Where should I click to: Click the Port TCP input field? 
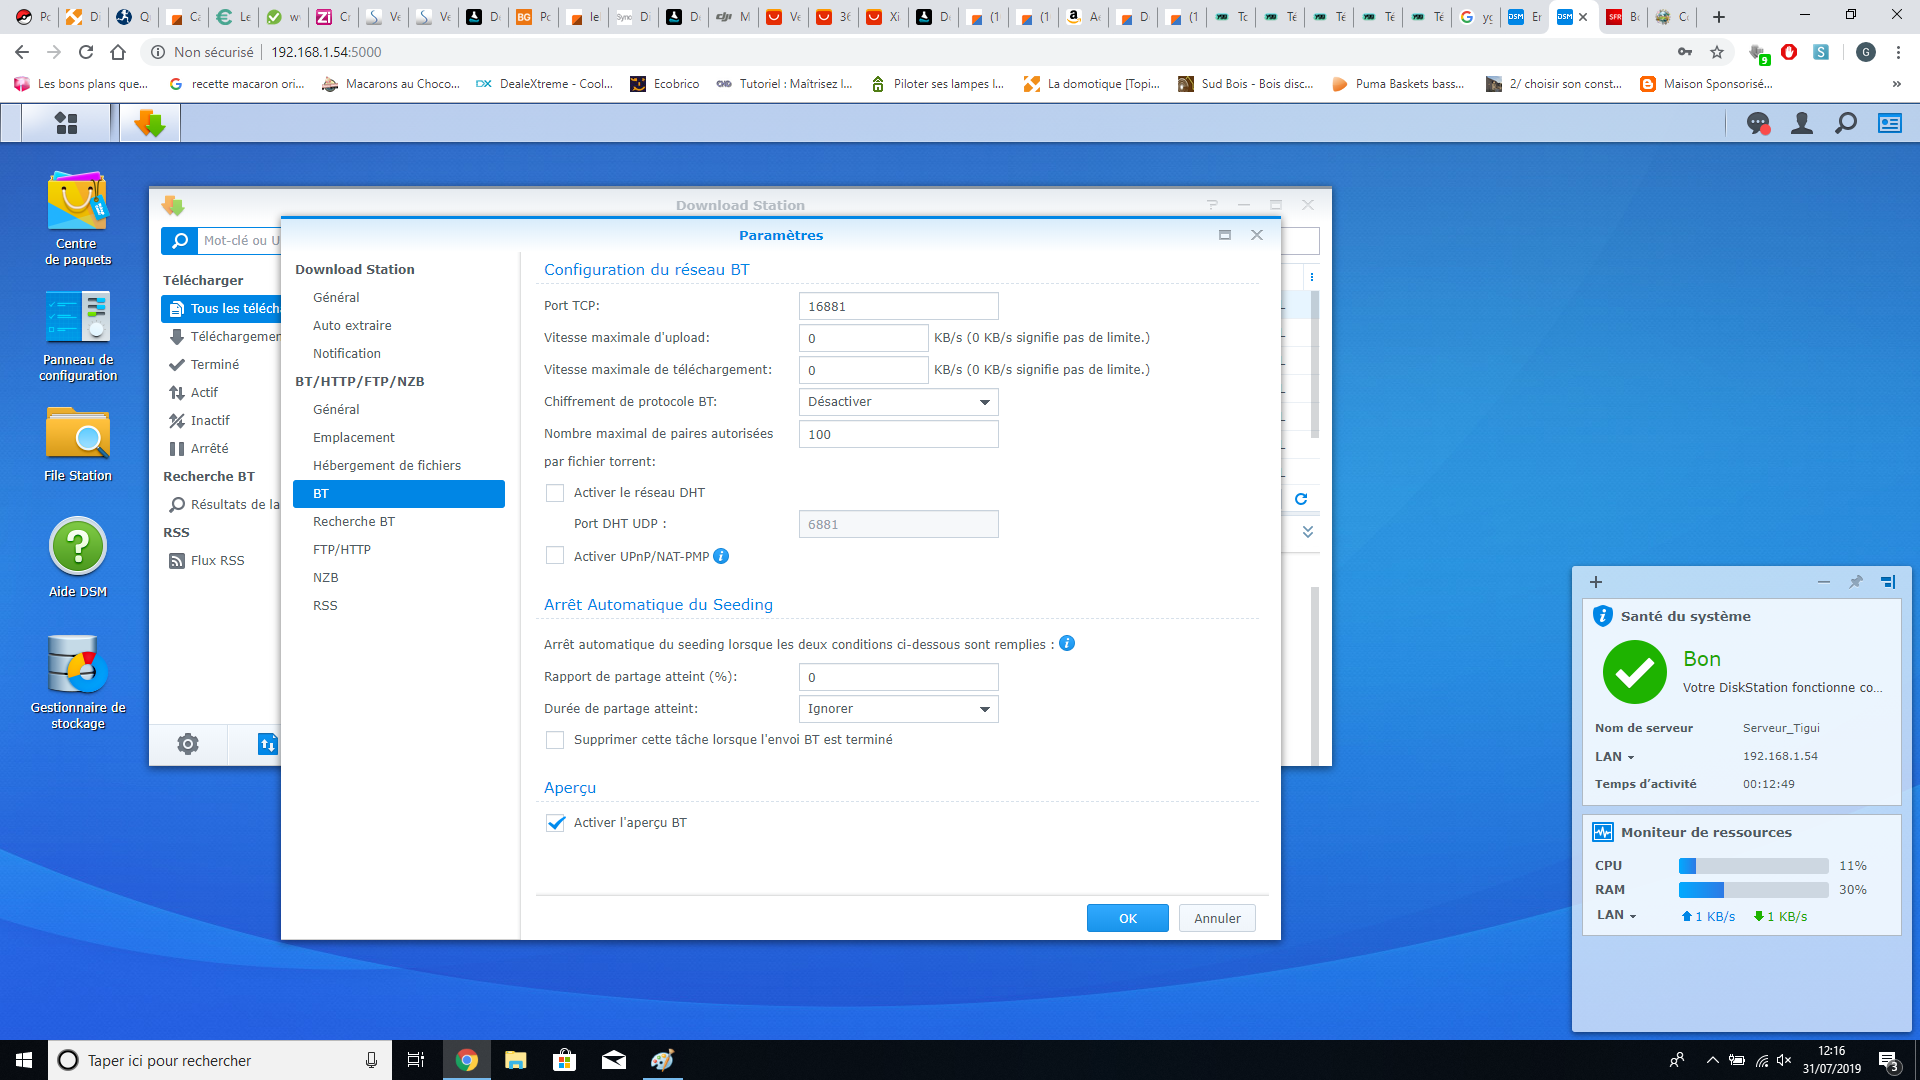(897, 306)
